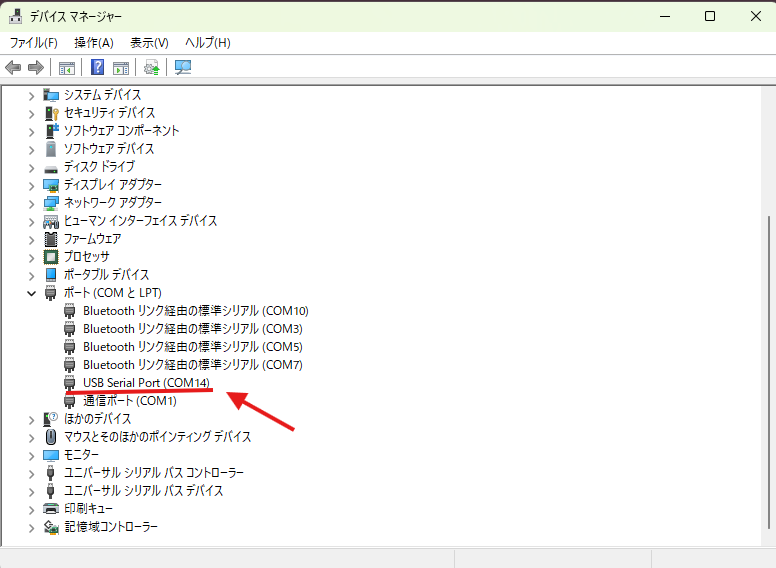Toggle the action pane toolbar icon
Viewport: 776px width, 568px height.
(121, 67)
